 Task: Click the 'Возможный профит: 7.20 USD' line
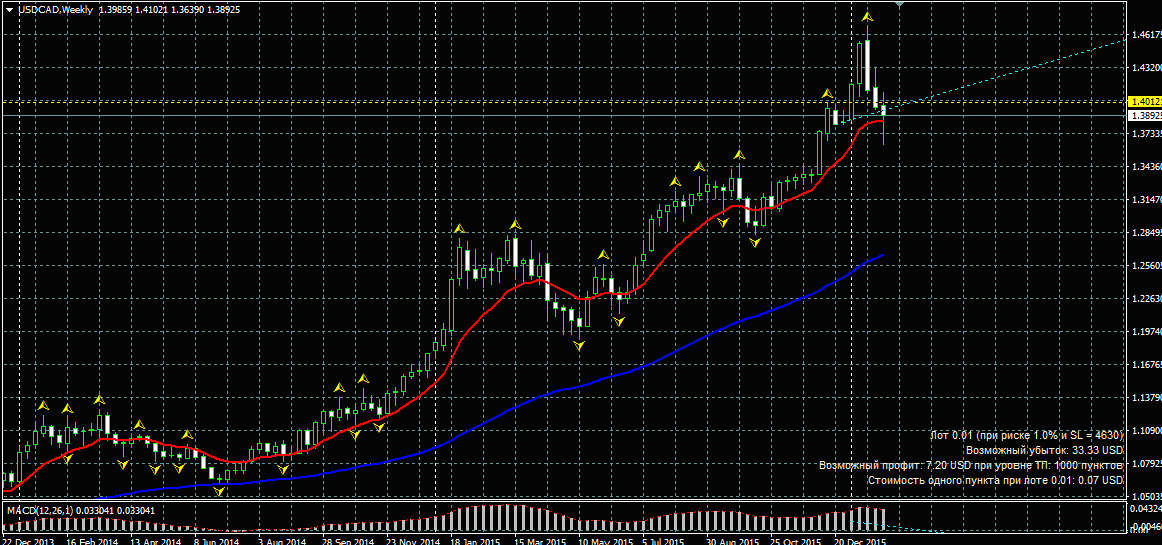(972, 465)
